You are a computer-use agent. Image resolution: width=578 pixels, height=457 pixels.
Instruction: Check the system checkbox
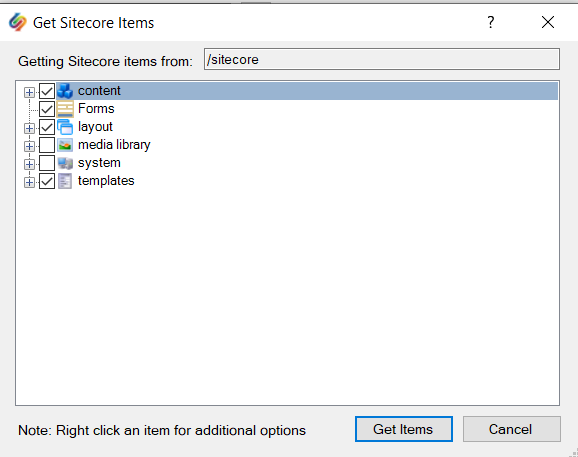pos(47,163)
